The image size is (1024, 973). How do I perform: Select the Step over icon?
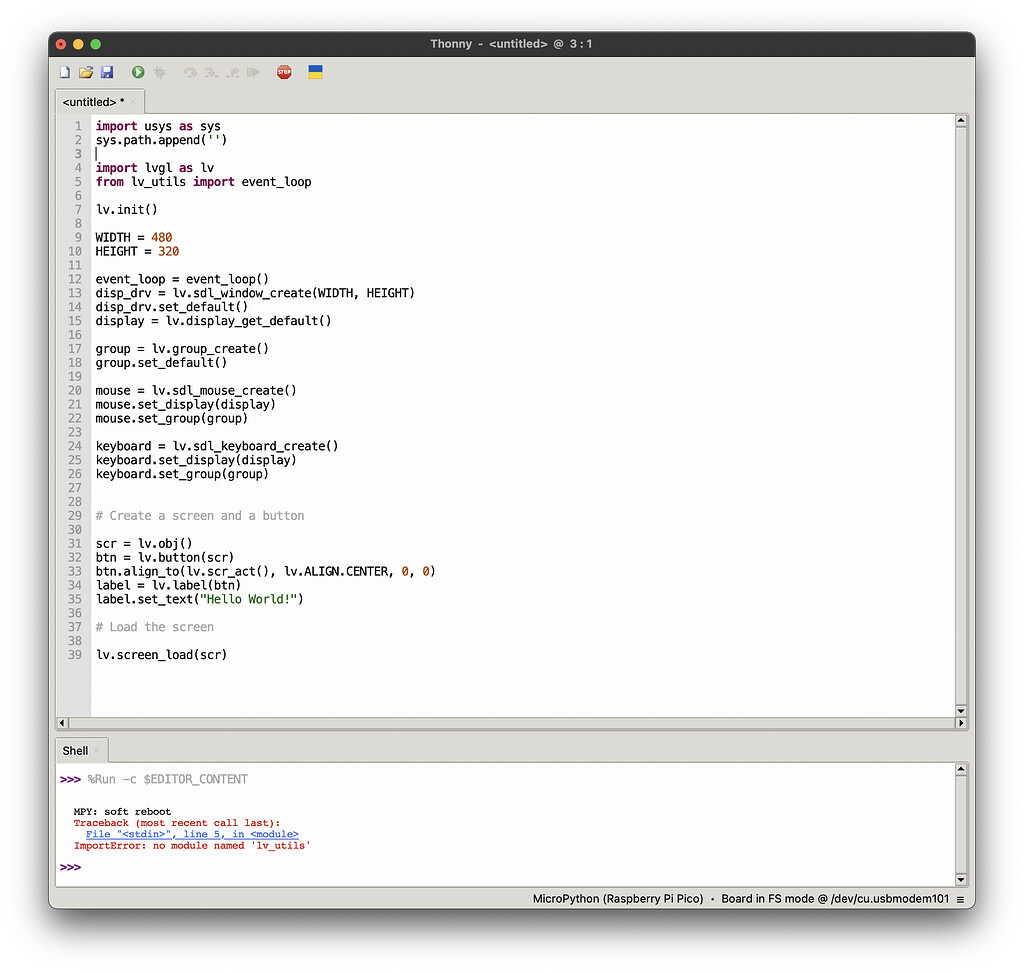point(189,72)
